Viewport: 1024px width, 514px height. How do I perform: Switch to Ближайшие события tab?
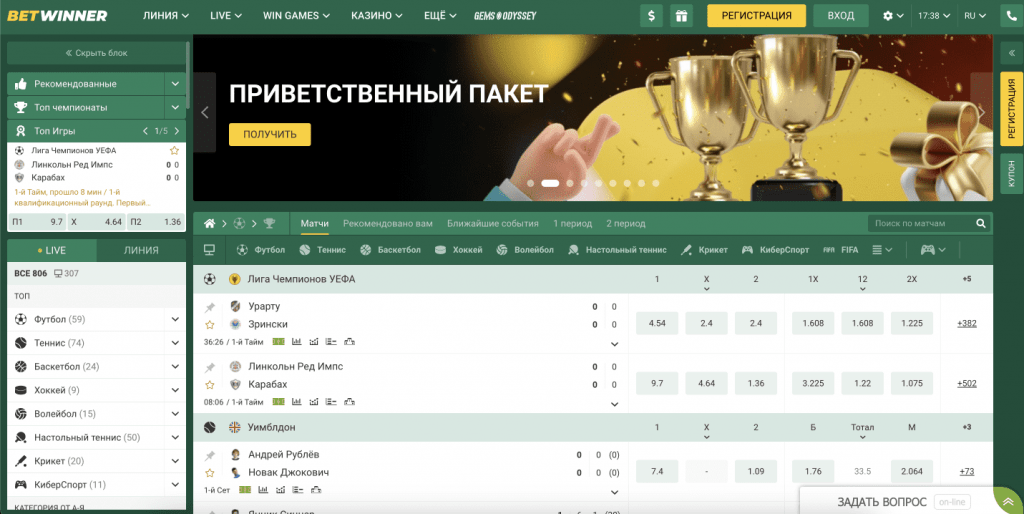493,223
